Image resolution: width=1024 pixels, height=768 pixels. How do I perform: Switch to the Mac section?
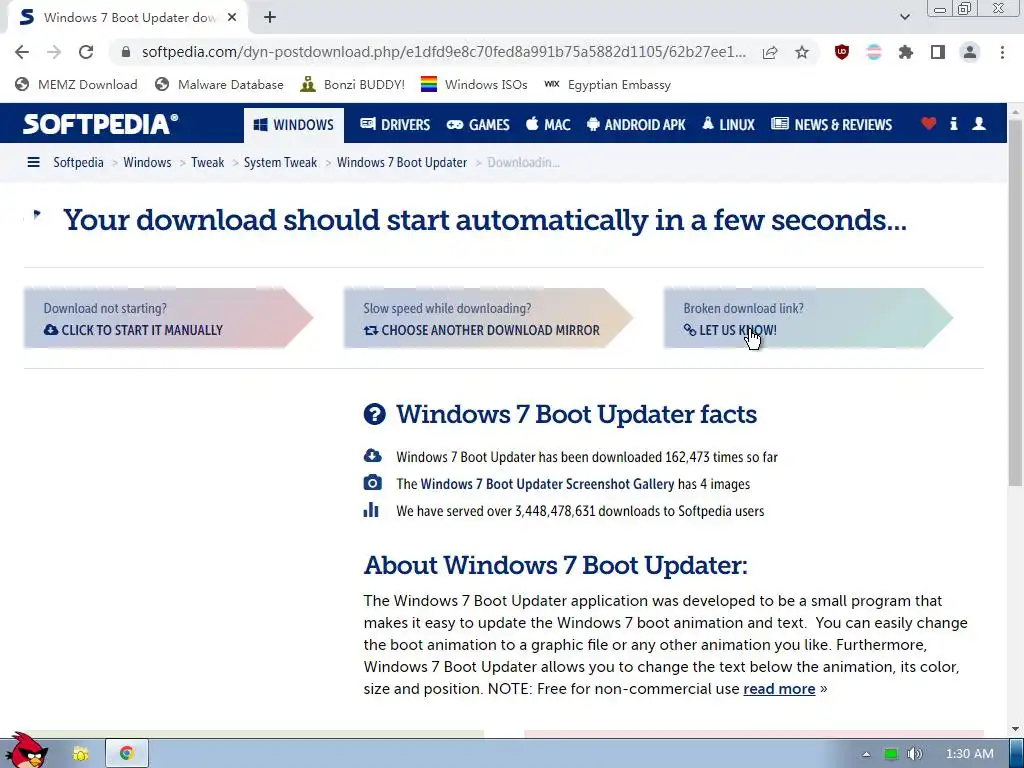point(548,124)
